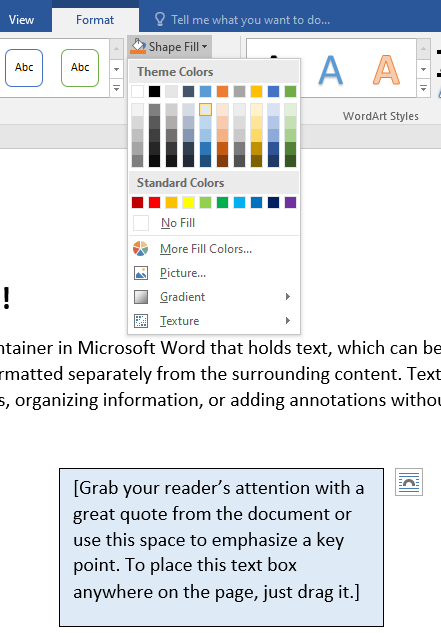Pick the medium gray theme color swatch
Viewport: 441px width, 633px height.
[239, 92]
